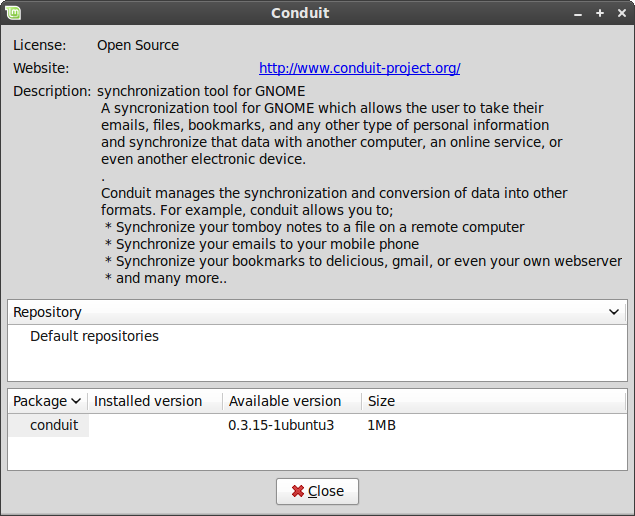Click the Conduit window title text

[300, 13]
